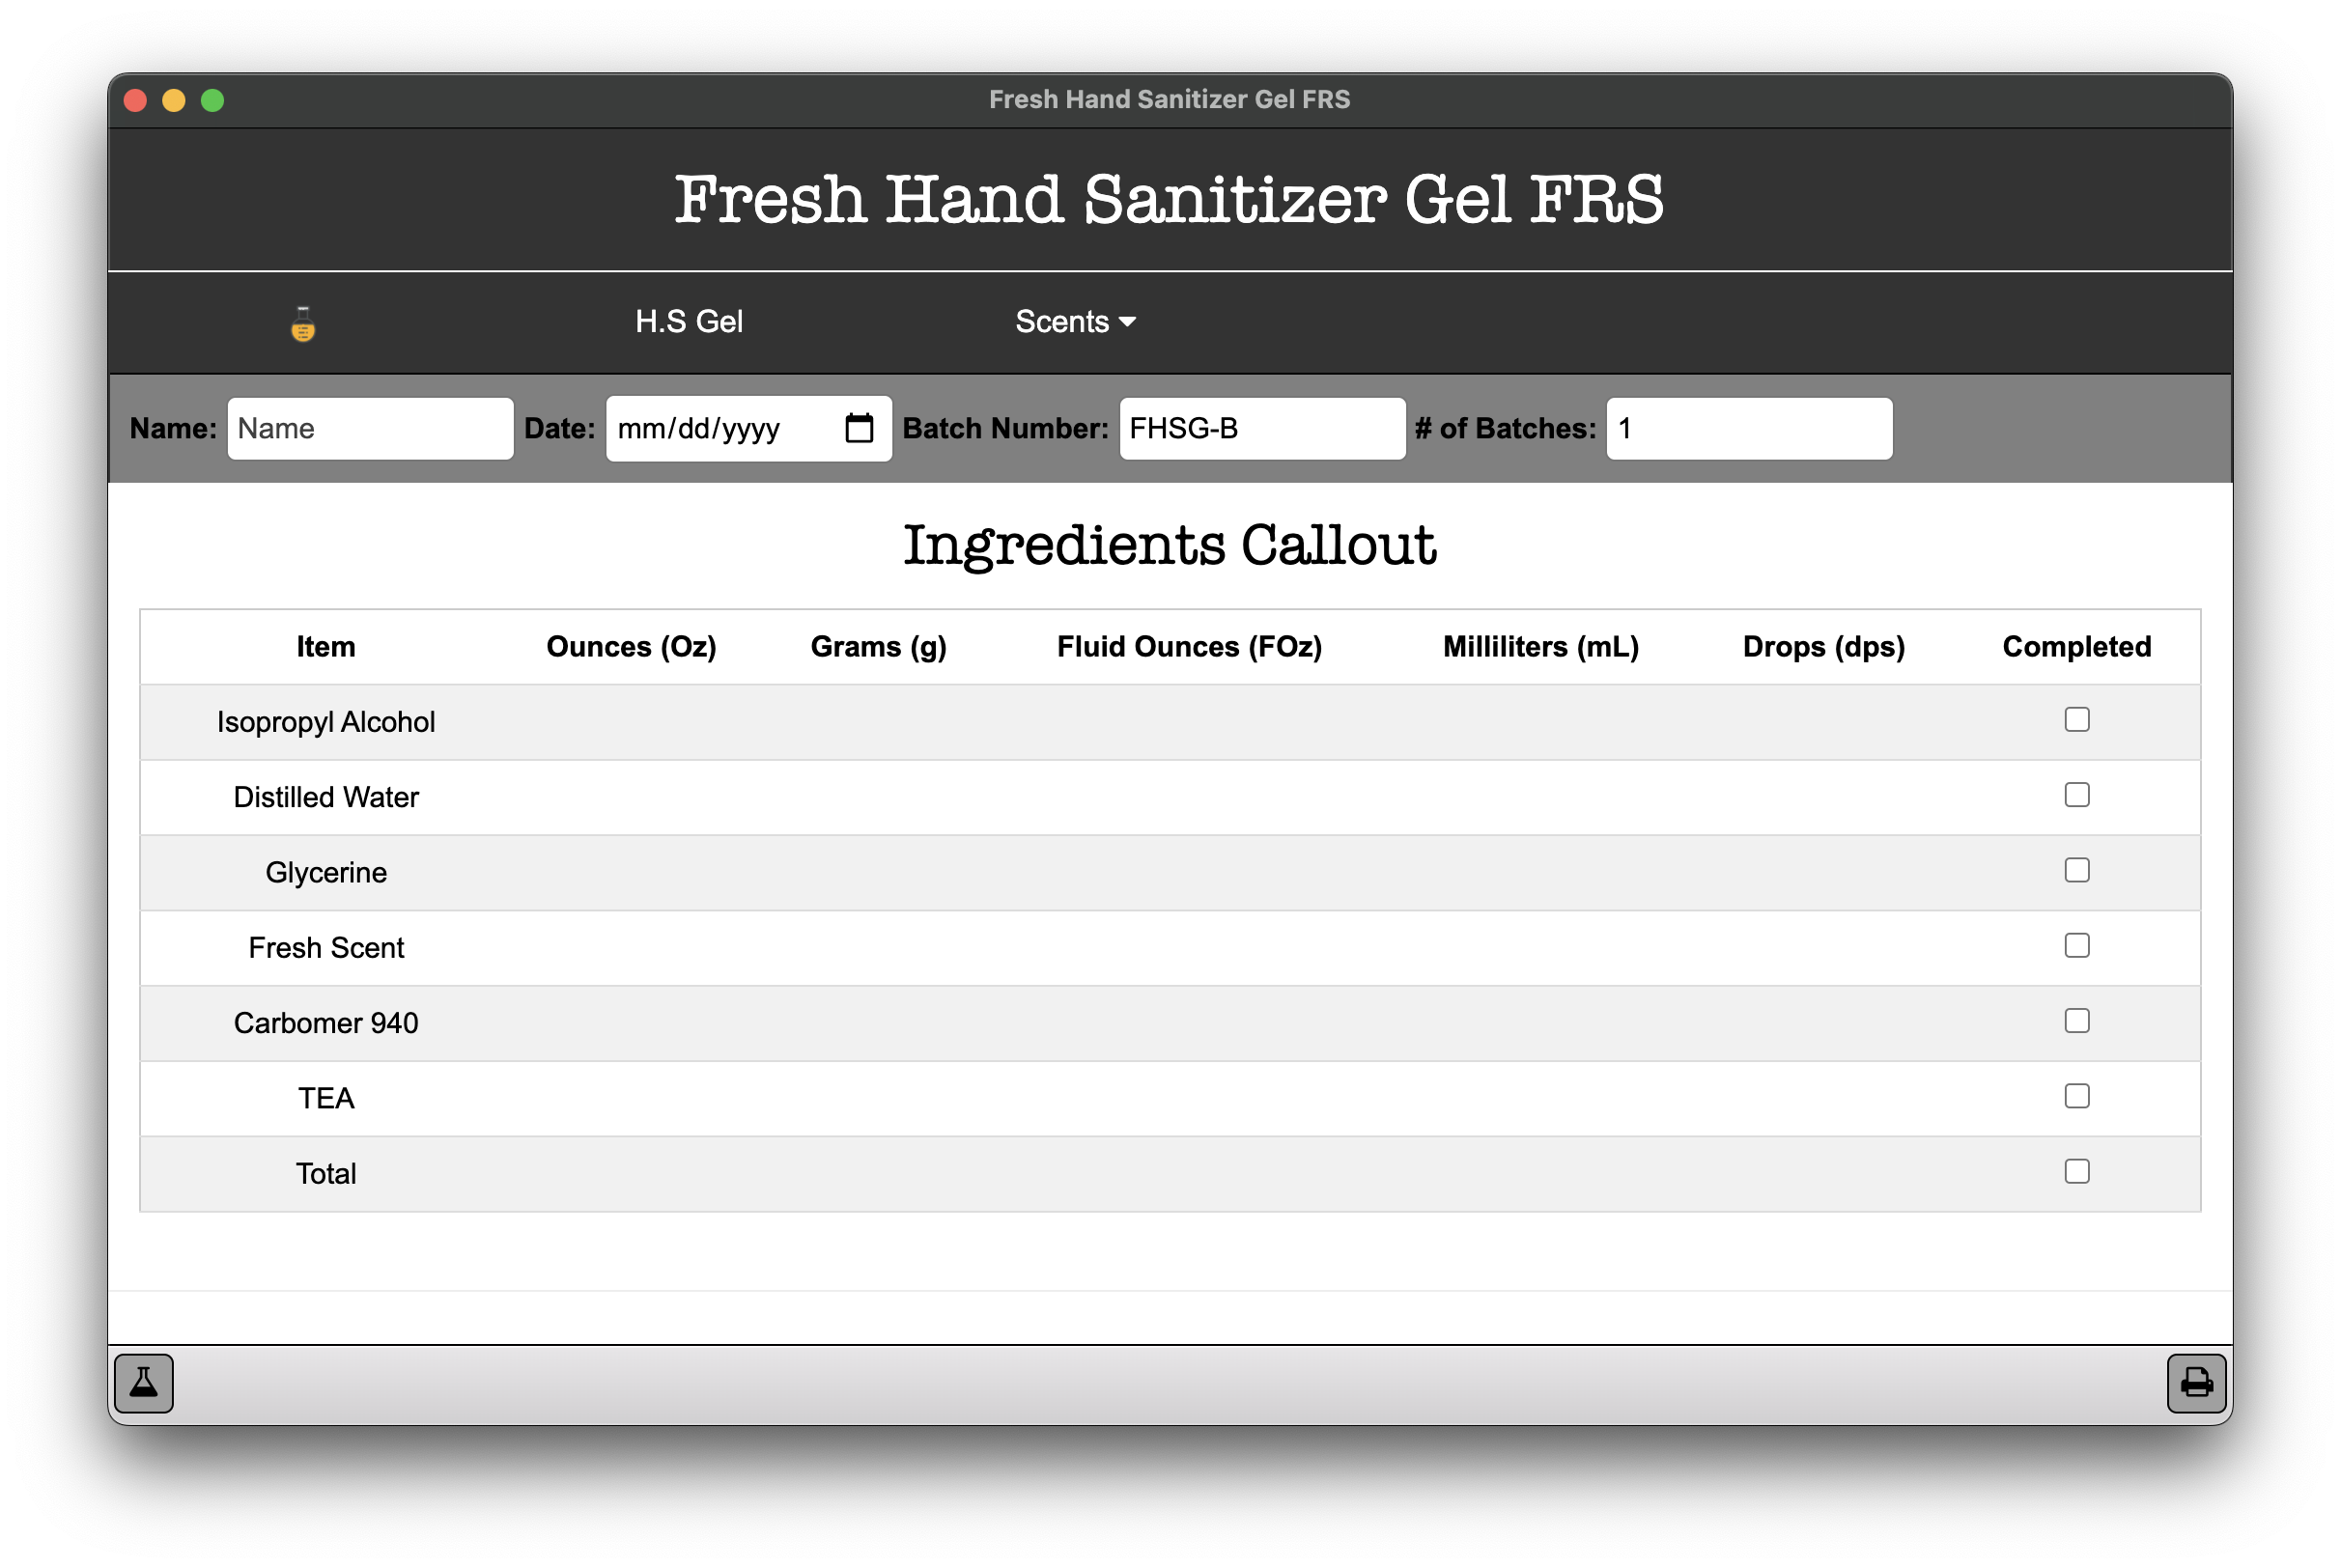Mark Glycerine as completed
This screenshot has width=2341, height=1568.
[x=2077, y=870]
